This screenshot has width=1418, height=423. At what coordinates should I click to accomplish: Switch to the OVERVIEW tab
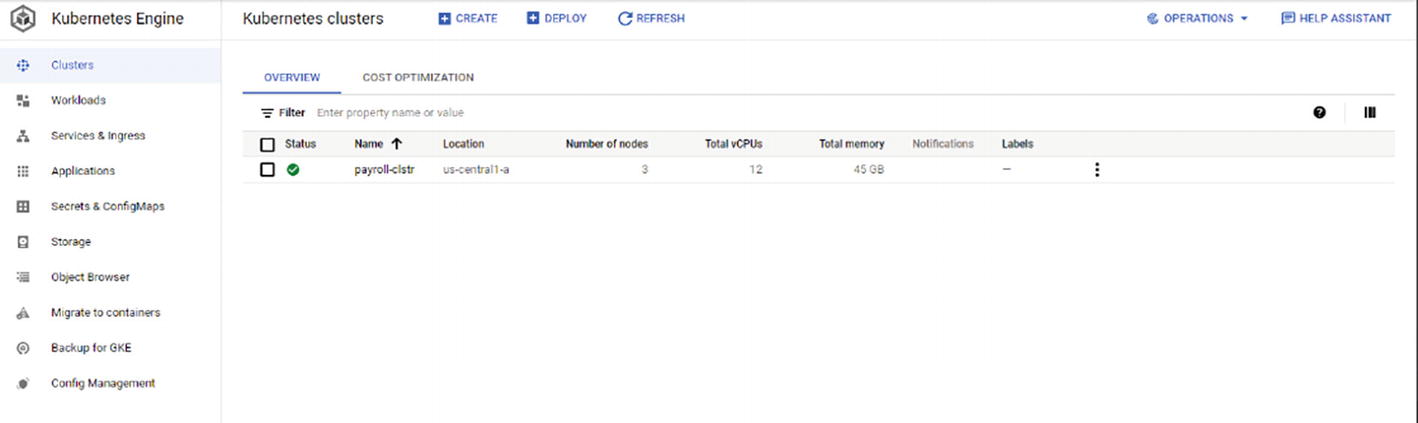(x=292, y=77)
